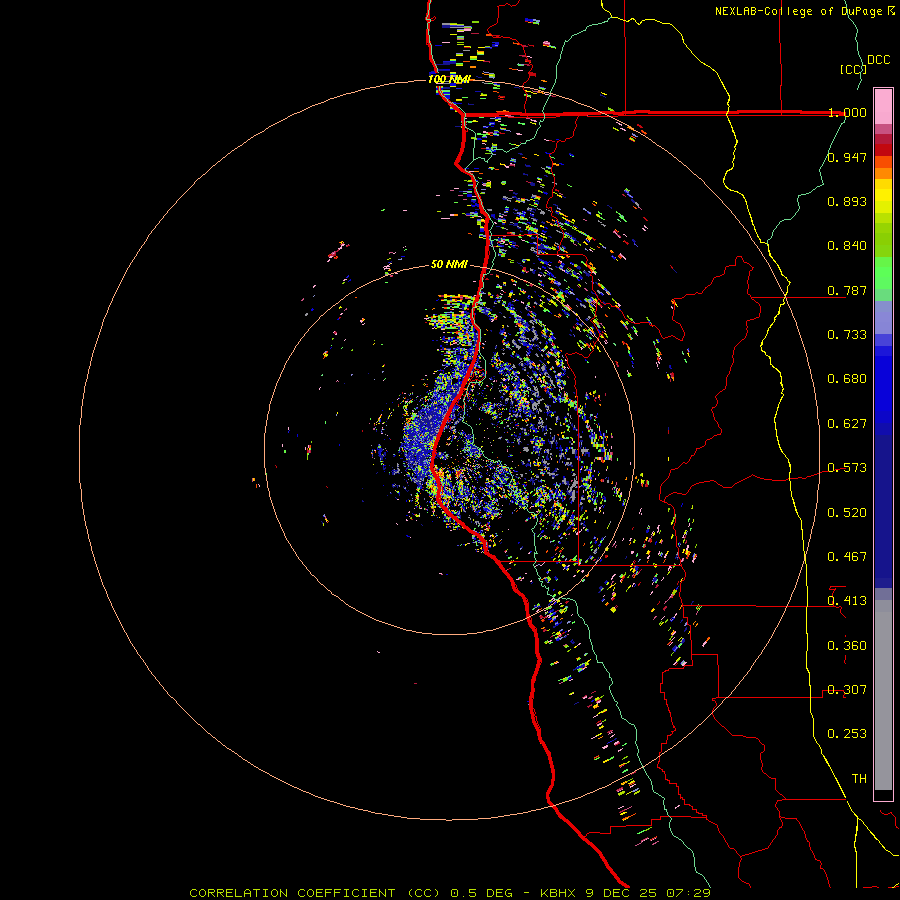Click the 0.840 value on the scale
Screen dimensions: 900x900
pyautogui.click(x=847, y=246)
